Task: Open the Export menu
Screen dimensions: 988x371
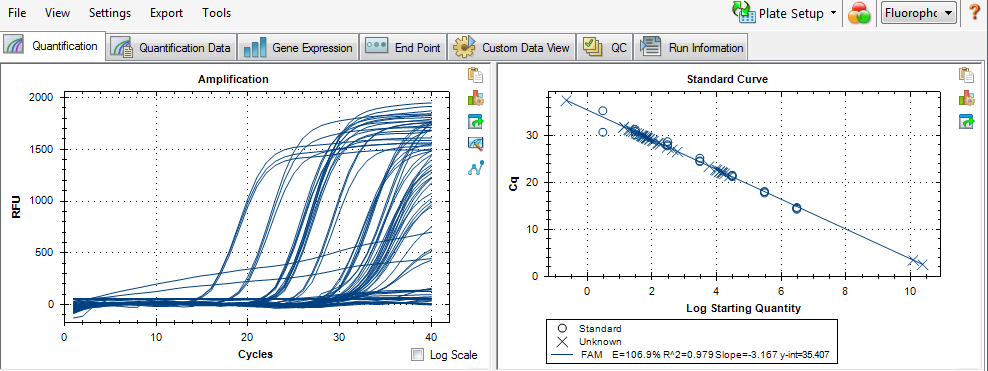Action: click(x=166, y=13)
